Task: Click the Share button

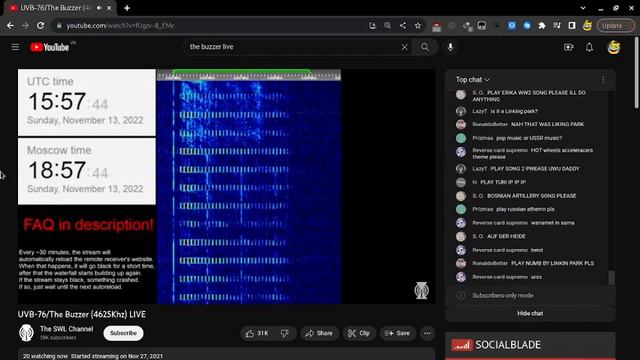Action: pyautogui.click(x=319, y=333)
